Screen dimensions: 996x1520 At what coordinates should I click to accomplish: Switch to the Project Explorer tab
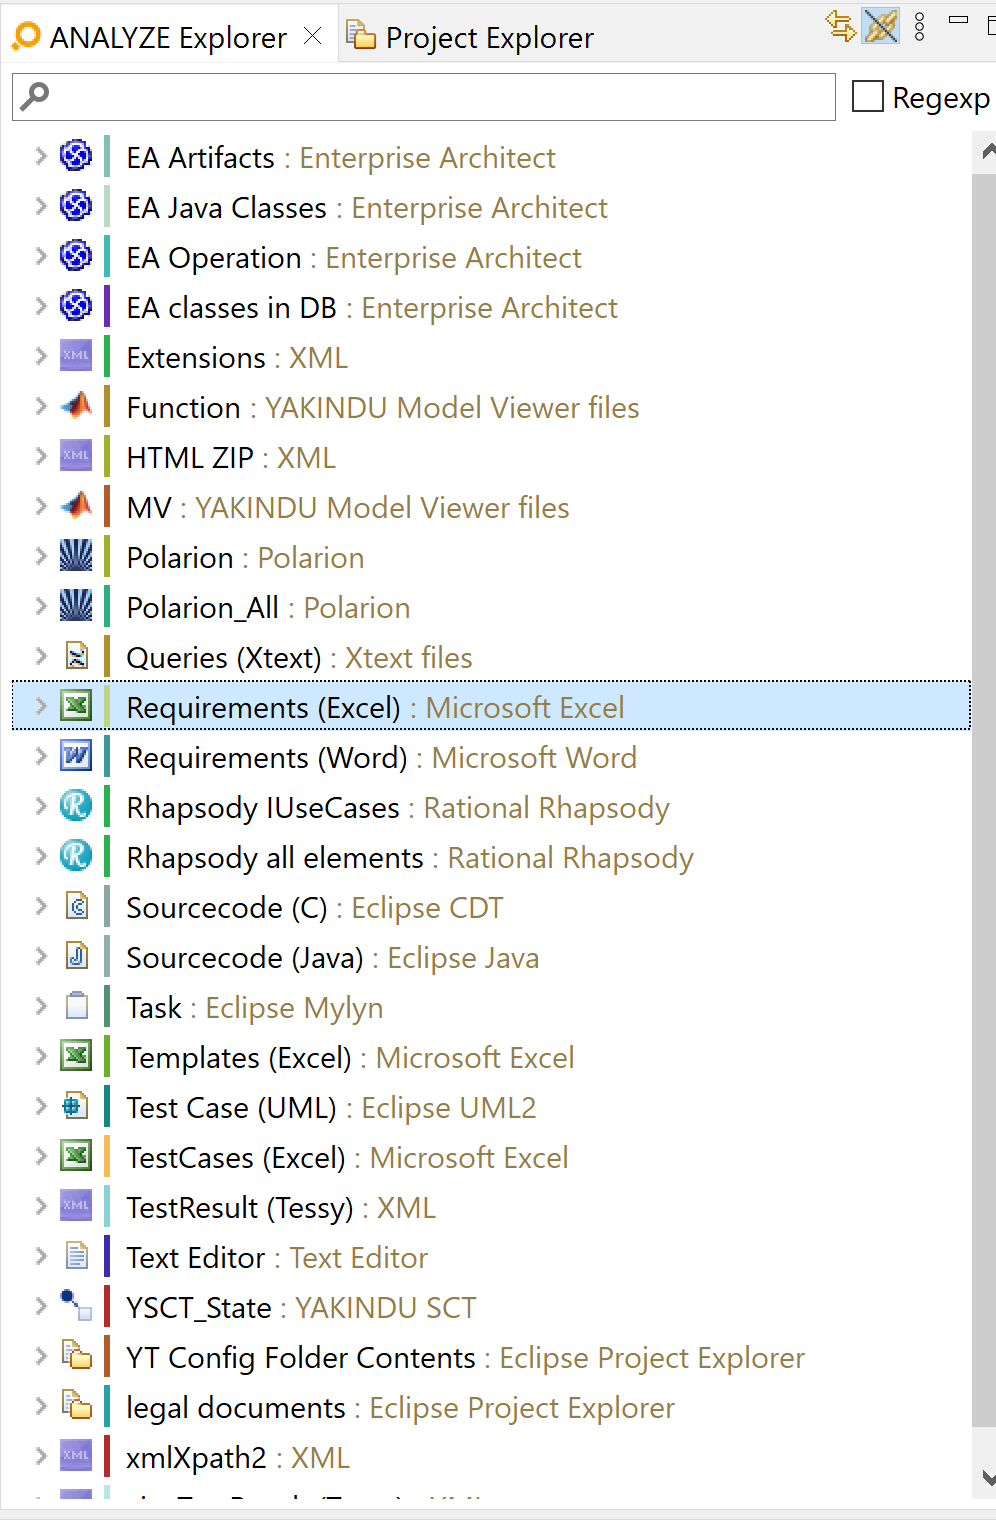click(x=470, y=37)
